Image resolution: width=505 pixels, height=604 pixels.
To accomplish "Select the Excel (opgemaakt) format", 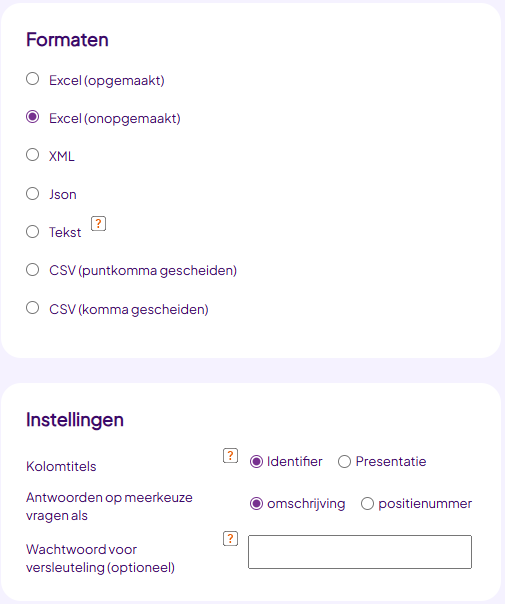I will 32,79.
